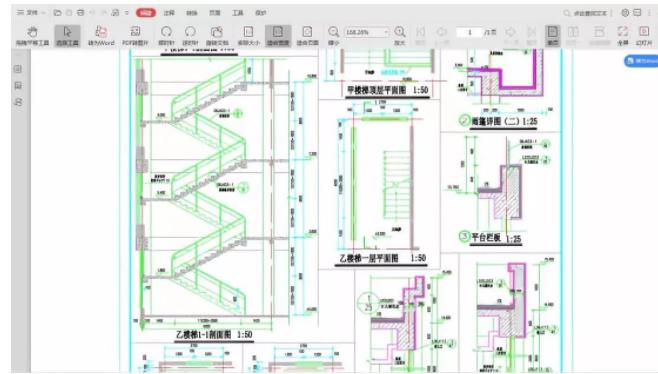
Task: Save the document using save icon
Action: [x=69, y=13]
